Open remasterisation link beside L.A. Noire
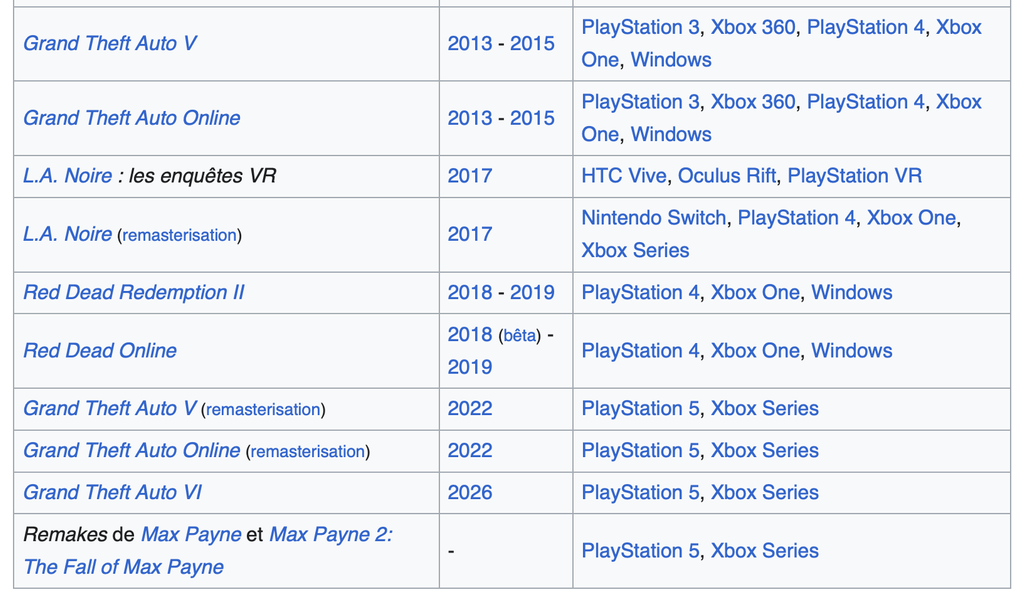This screenshot has height=602, width=1024. 180,235
